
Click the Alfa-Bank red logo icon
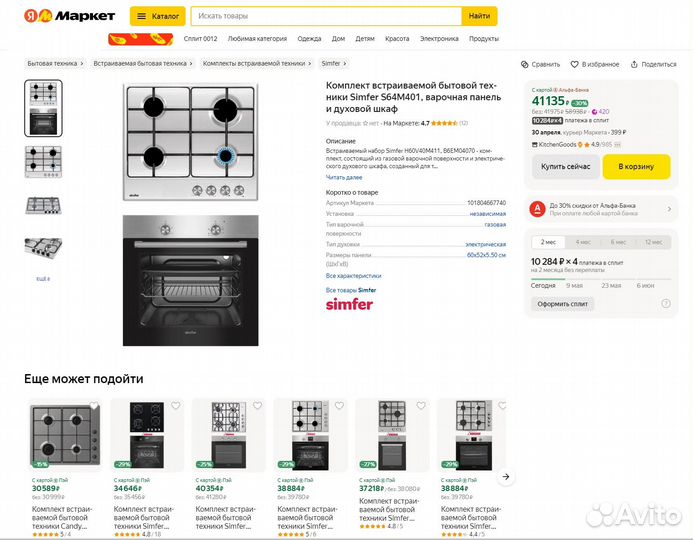pos(538,209)
